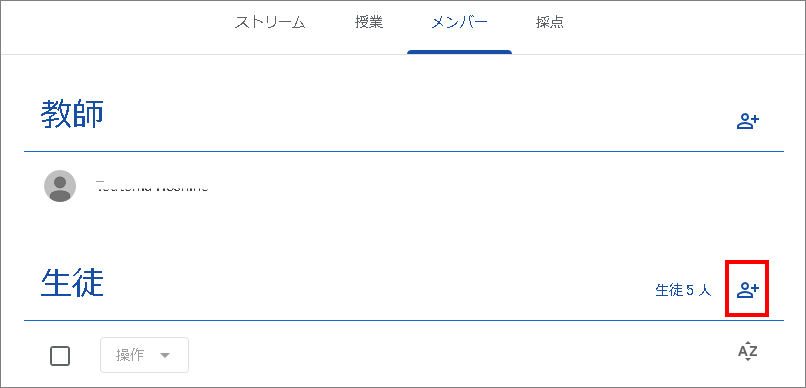This screenshot has height=388, width=806.
Task: Click the invite teachers icon beside 教師
Action: [x=748, y=122]
